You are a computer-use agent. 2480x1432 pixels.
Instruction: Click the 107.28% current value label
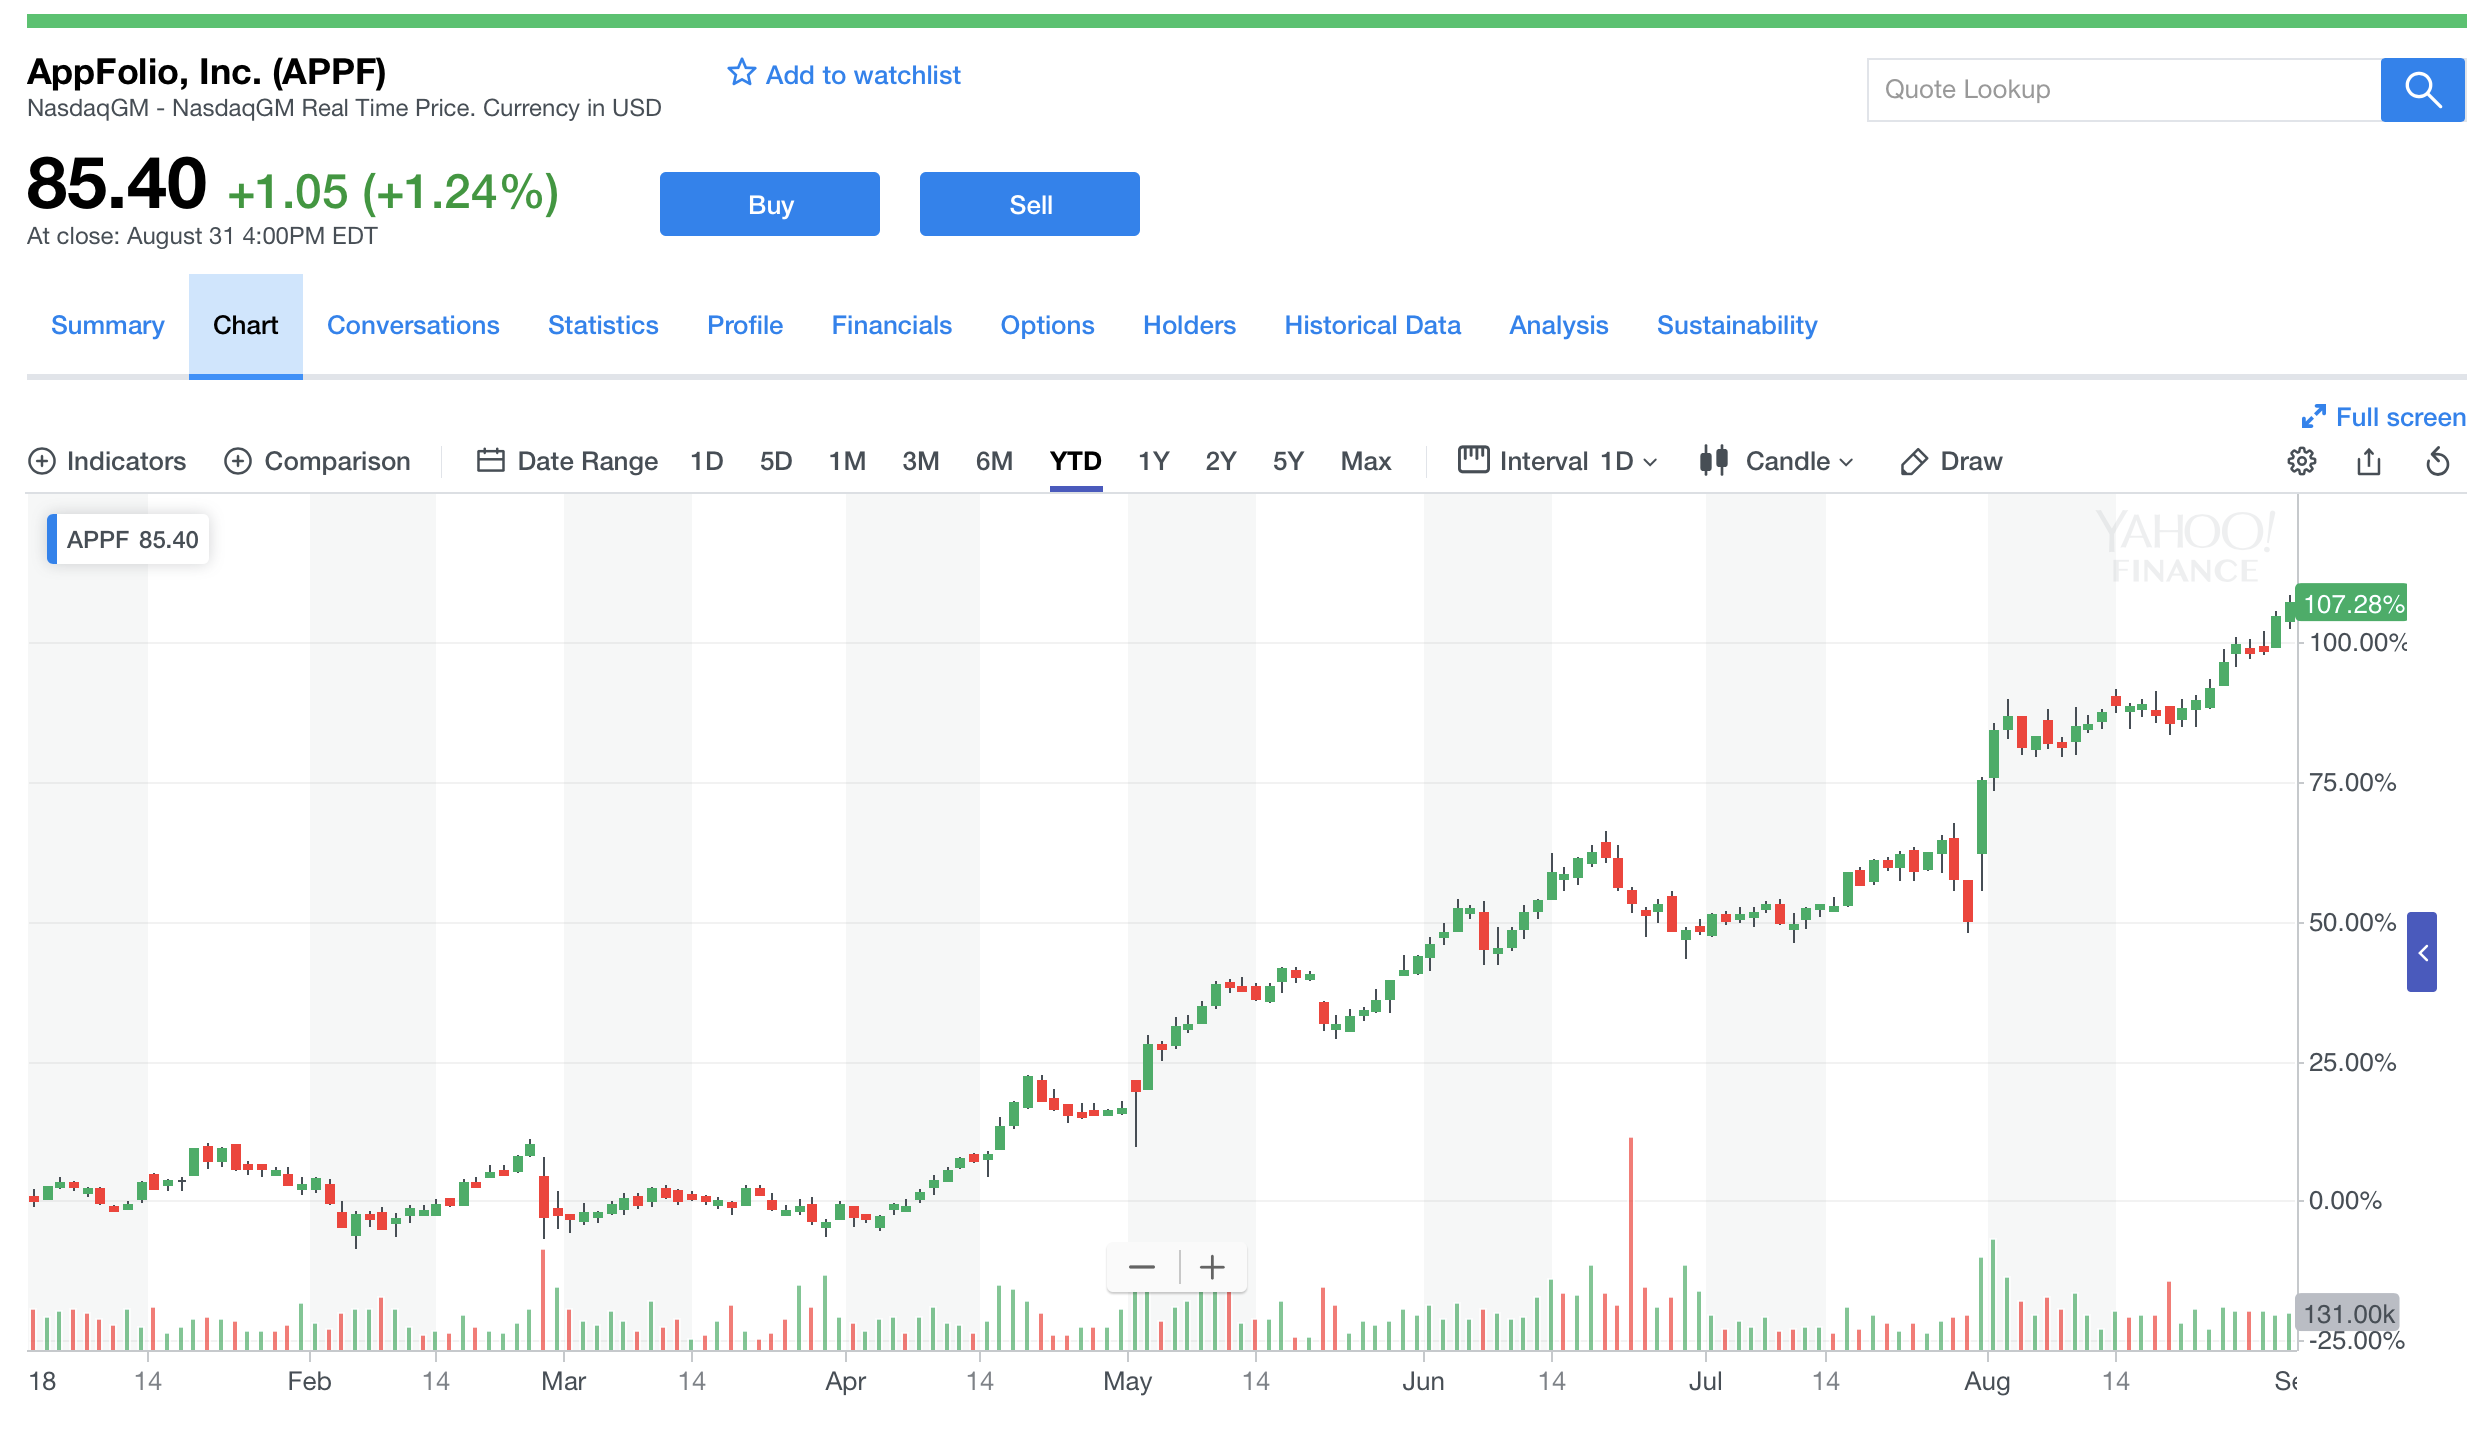click(x=2352, y=603)
